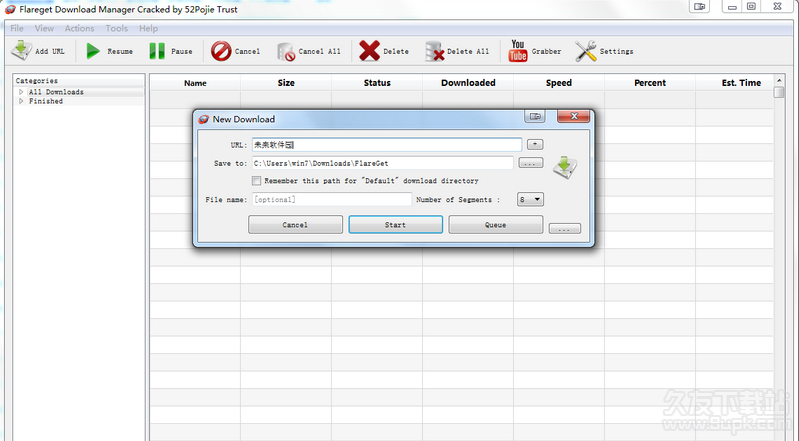Click the dialog's extra title bar button
799x441 pixels.
(x=535, y=117)
